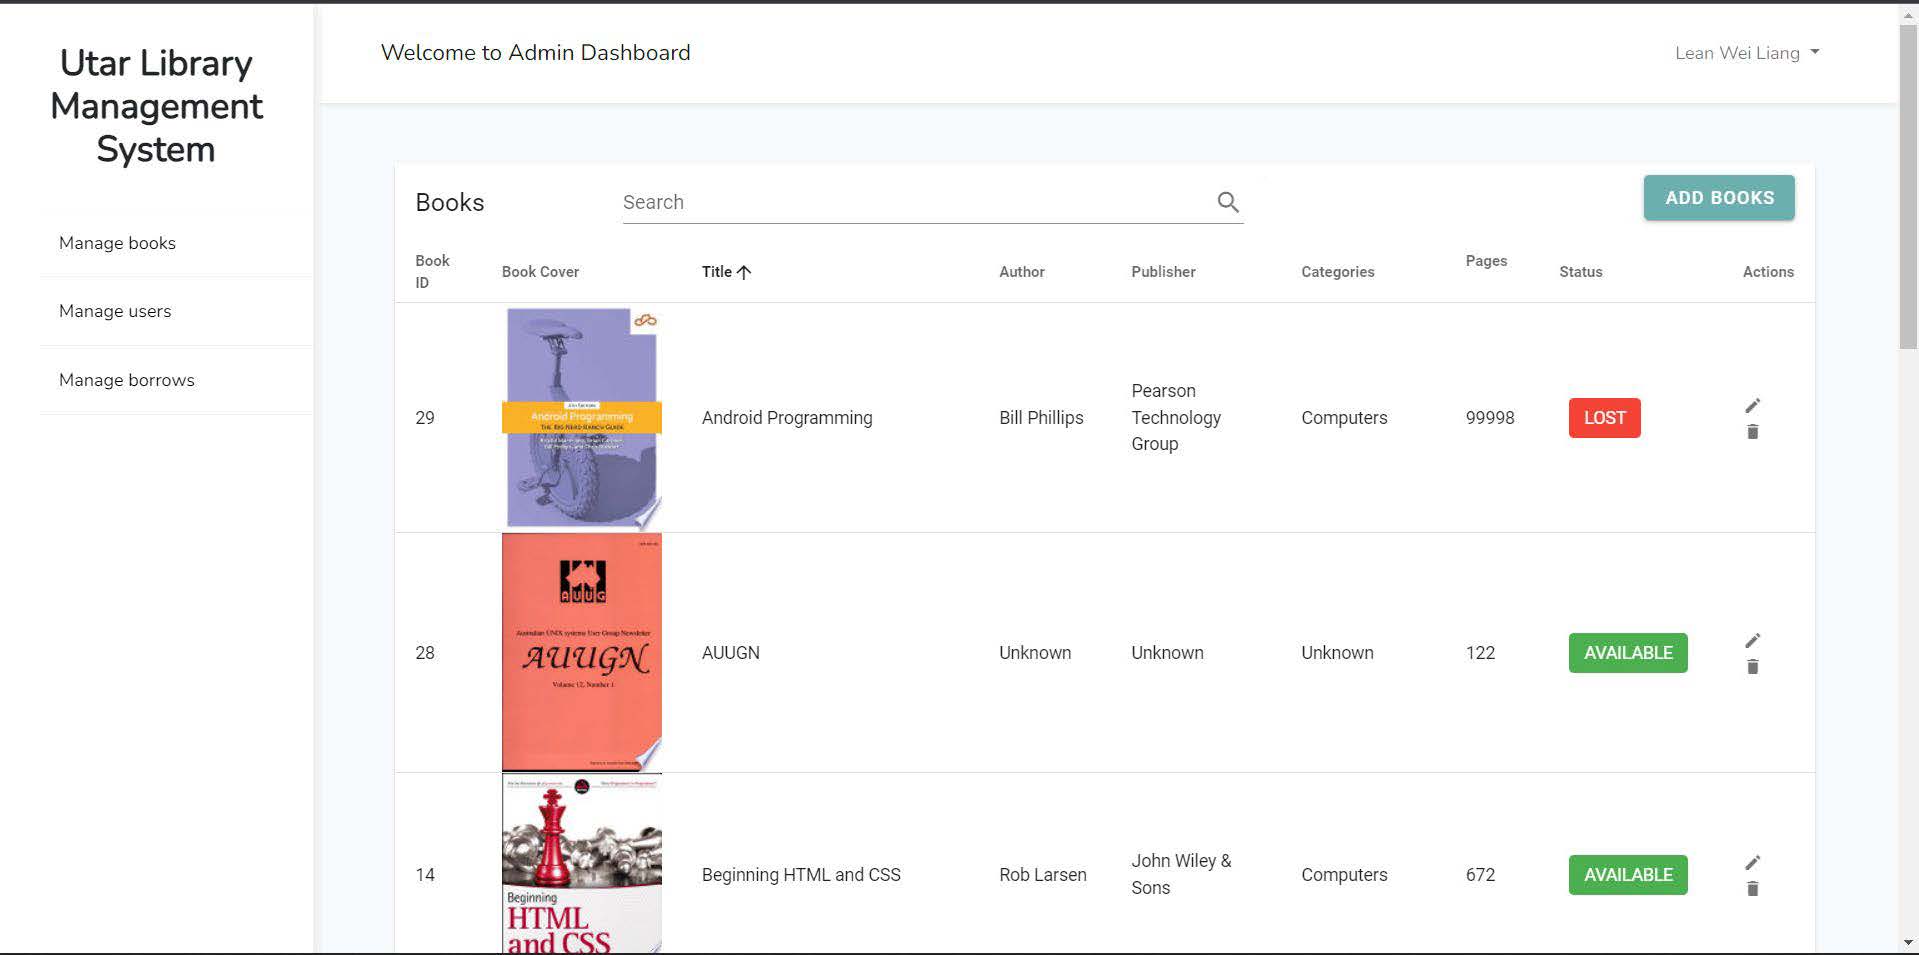
Task: Select the title text Android Programming
Action: (x=787, y=418)
